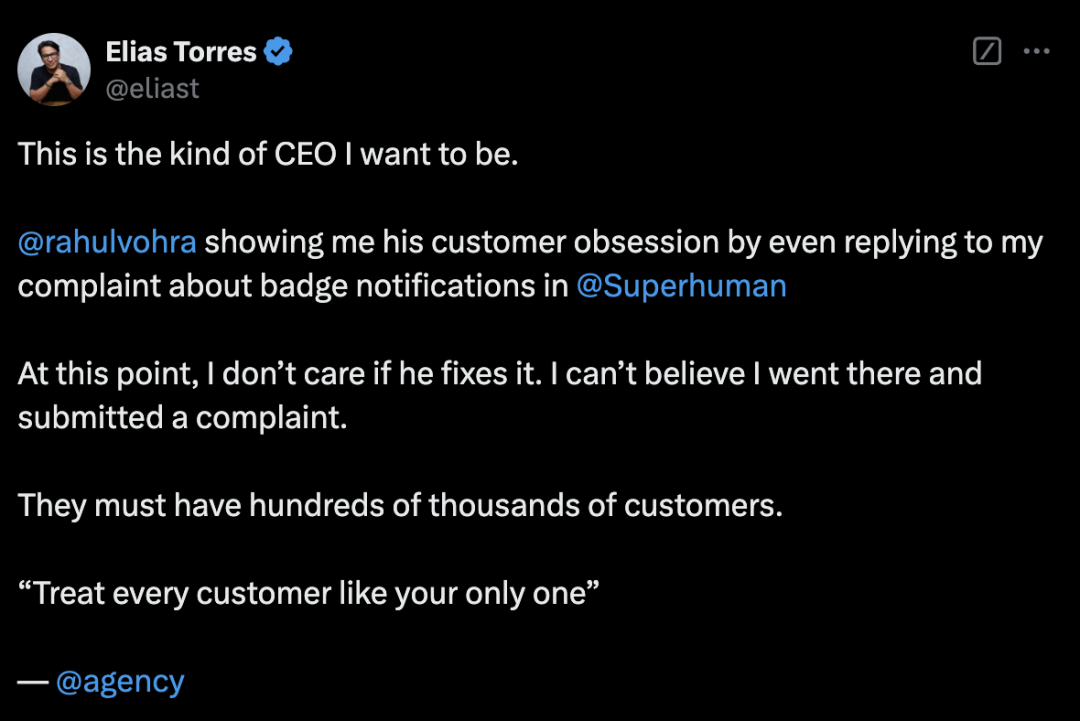The image size is (1080, 721).
Task: Open the @eliast handle link
Action: pos(152,88)
